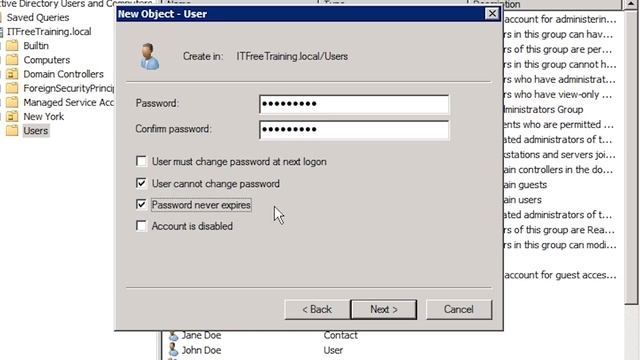Click 'rs of this group are per…' description

pyautogui.click(x=558, y=49)
